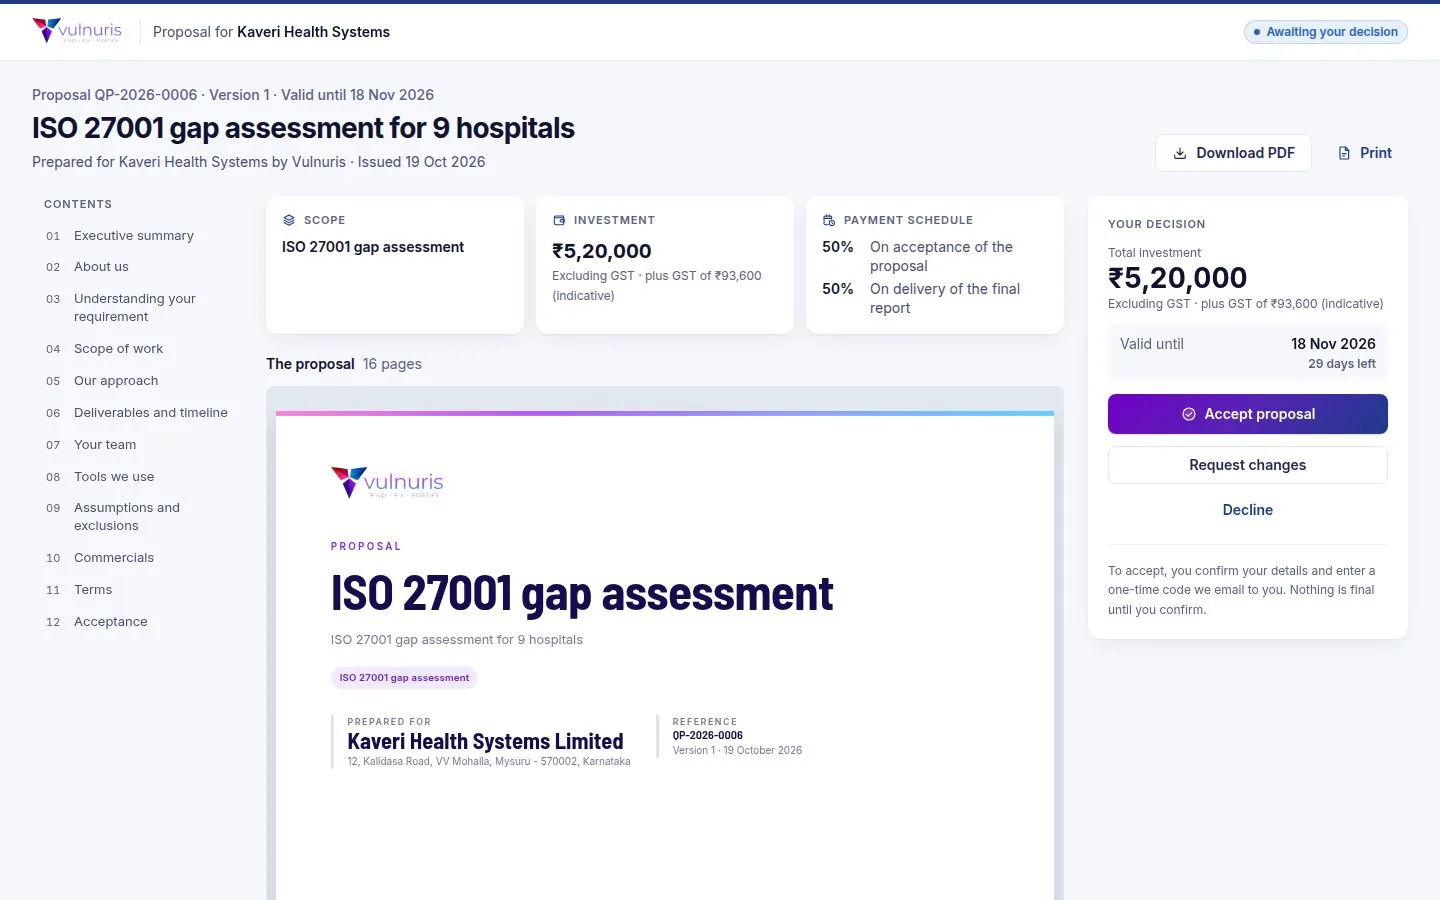1440x900 pixels.
Task: Click the 16 pages label
Action: pos(392,364)
